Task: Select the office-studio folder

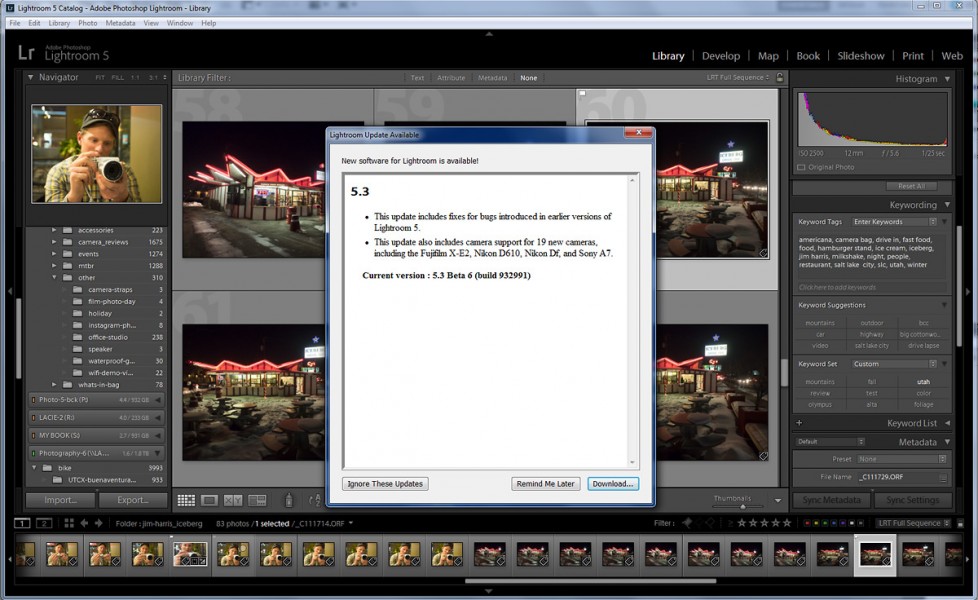Action: [107, 337]
